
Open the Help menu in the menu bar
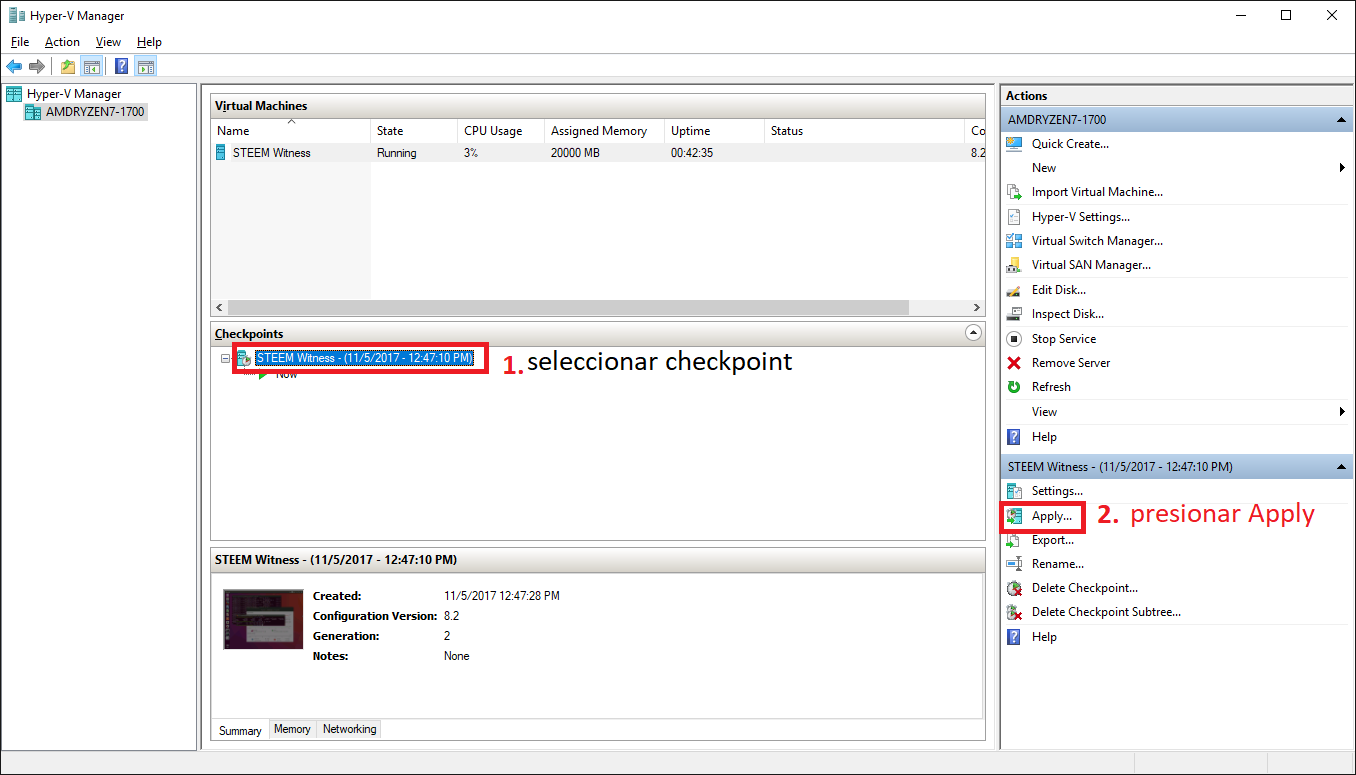149,42
